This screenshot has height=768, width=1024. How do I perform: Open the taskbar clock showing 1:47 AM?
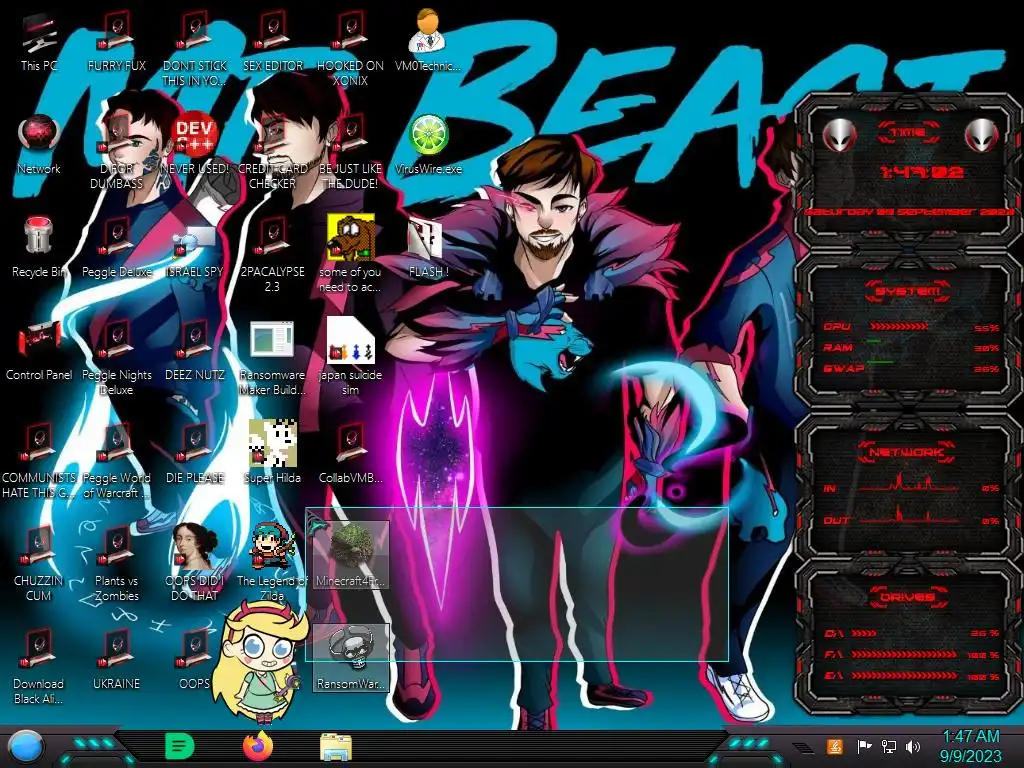pyautogui.click(x=970, y=746)
